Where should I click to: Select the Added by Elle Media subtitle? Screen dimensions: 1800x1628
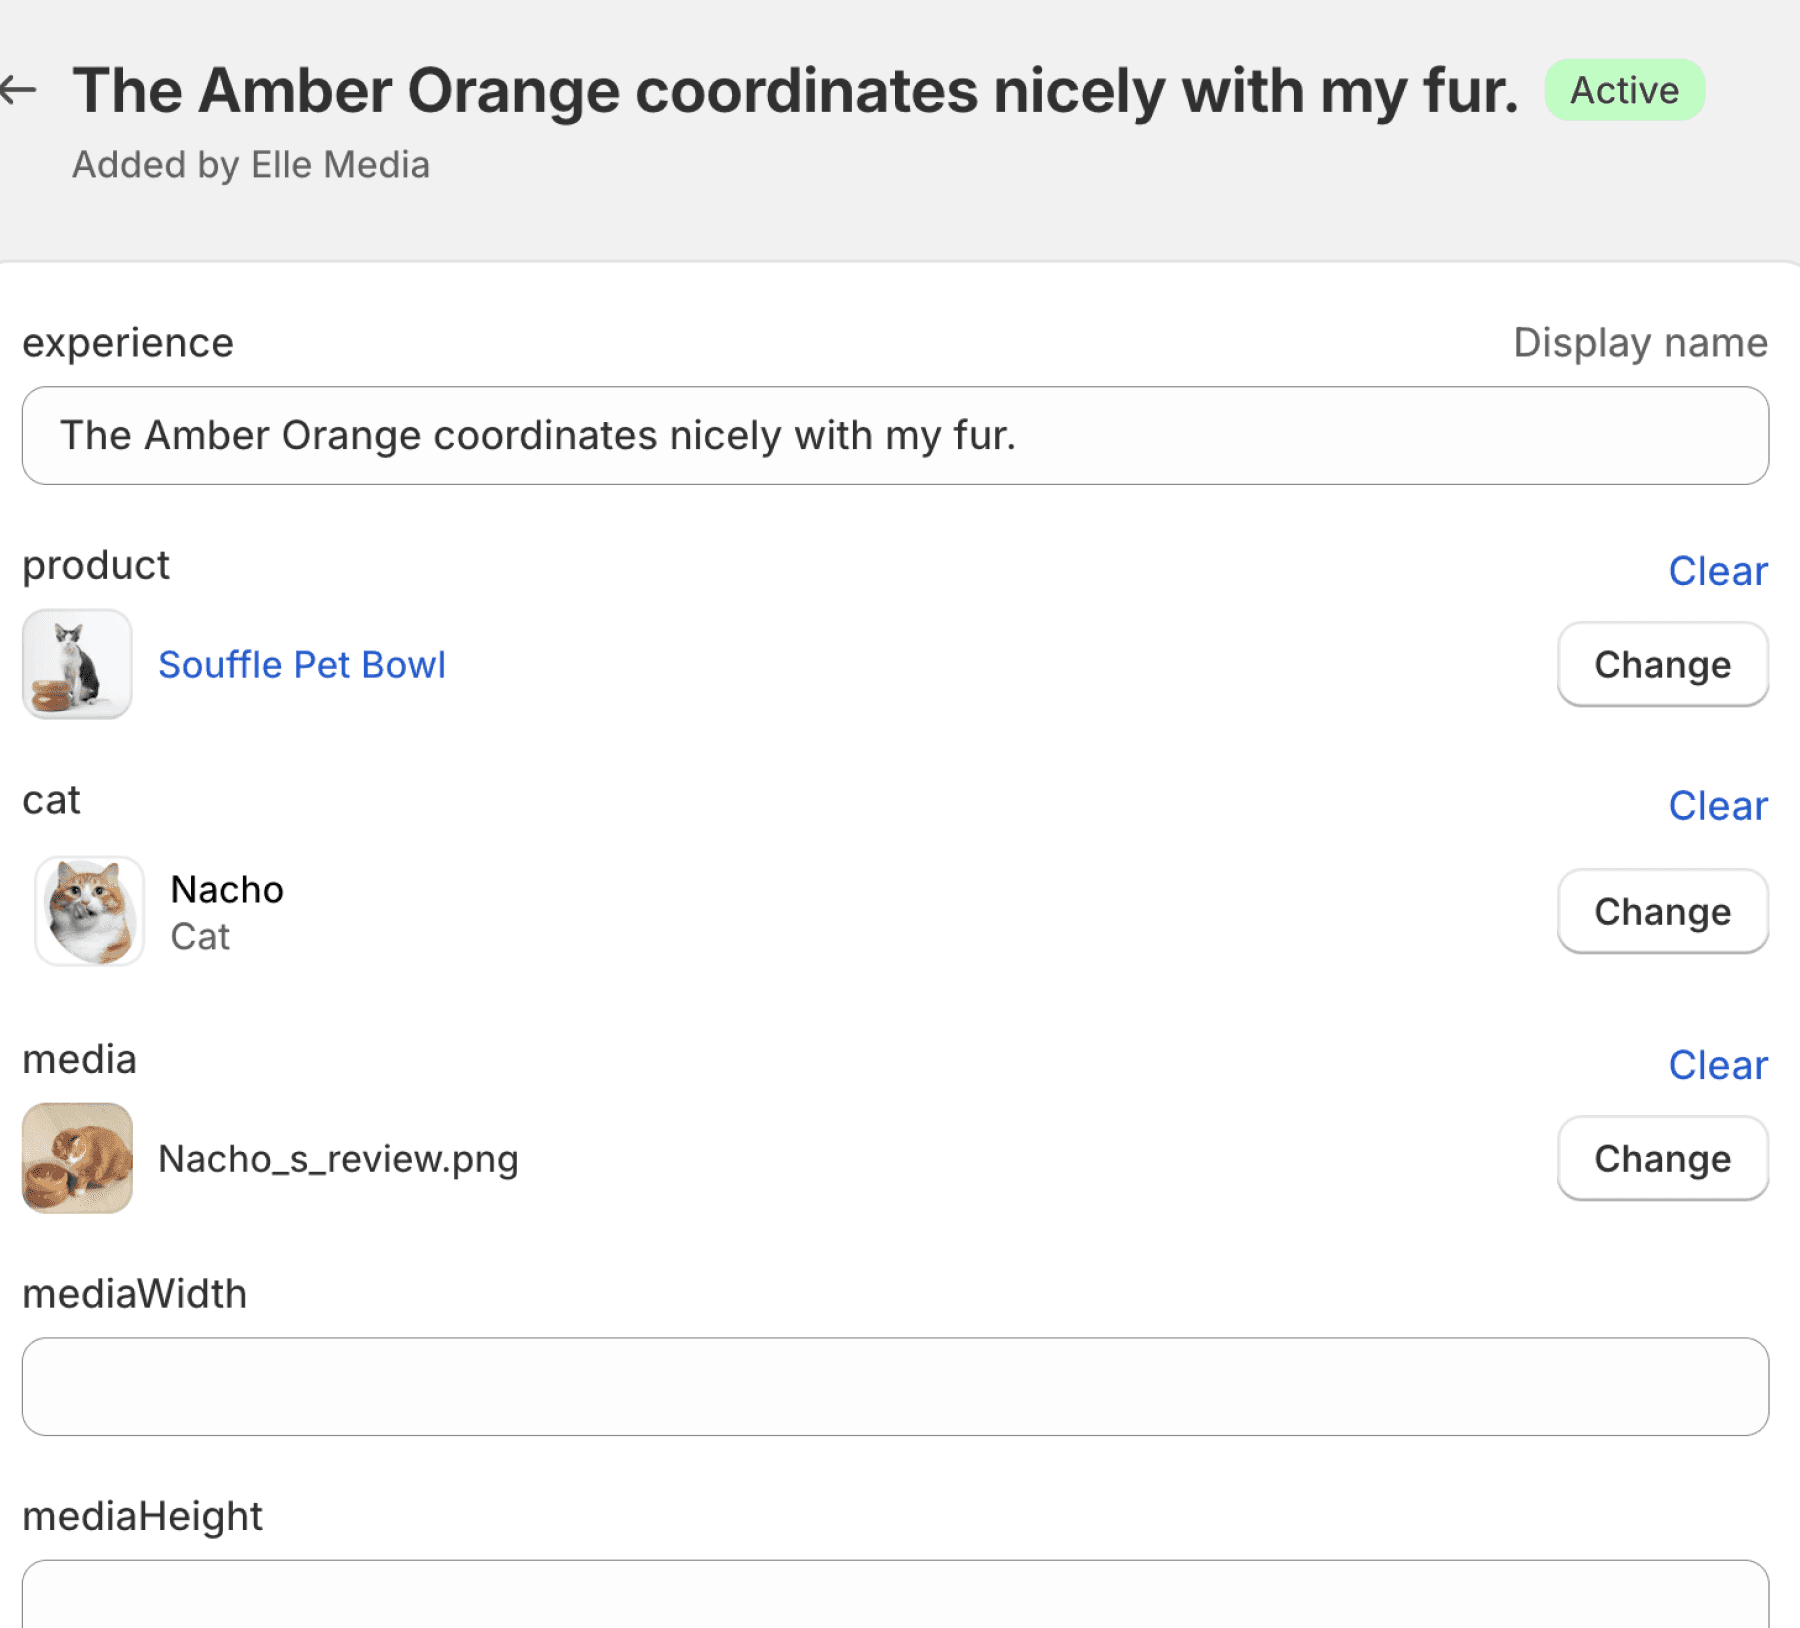[251, 165]
